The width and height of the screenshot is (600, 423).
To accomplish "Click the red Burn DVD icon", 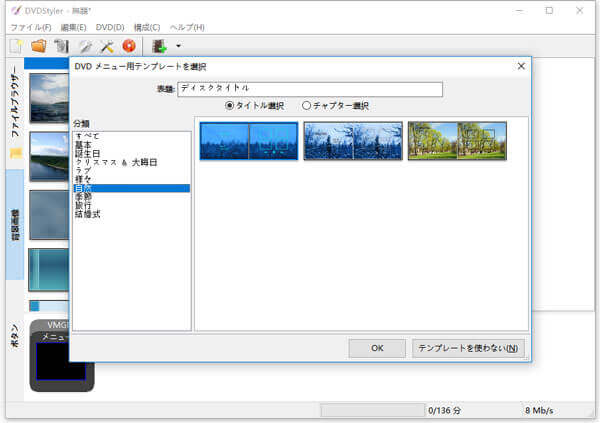I will 129,46.
